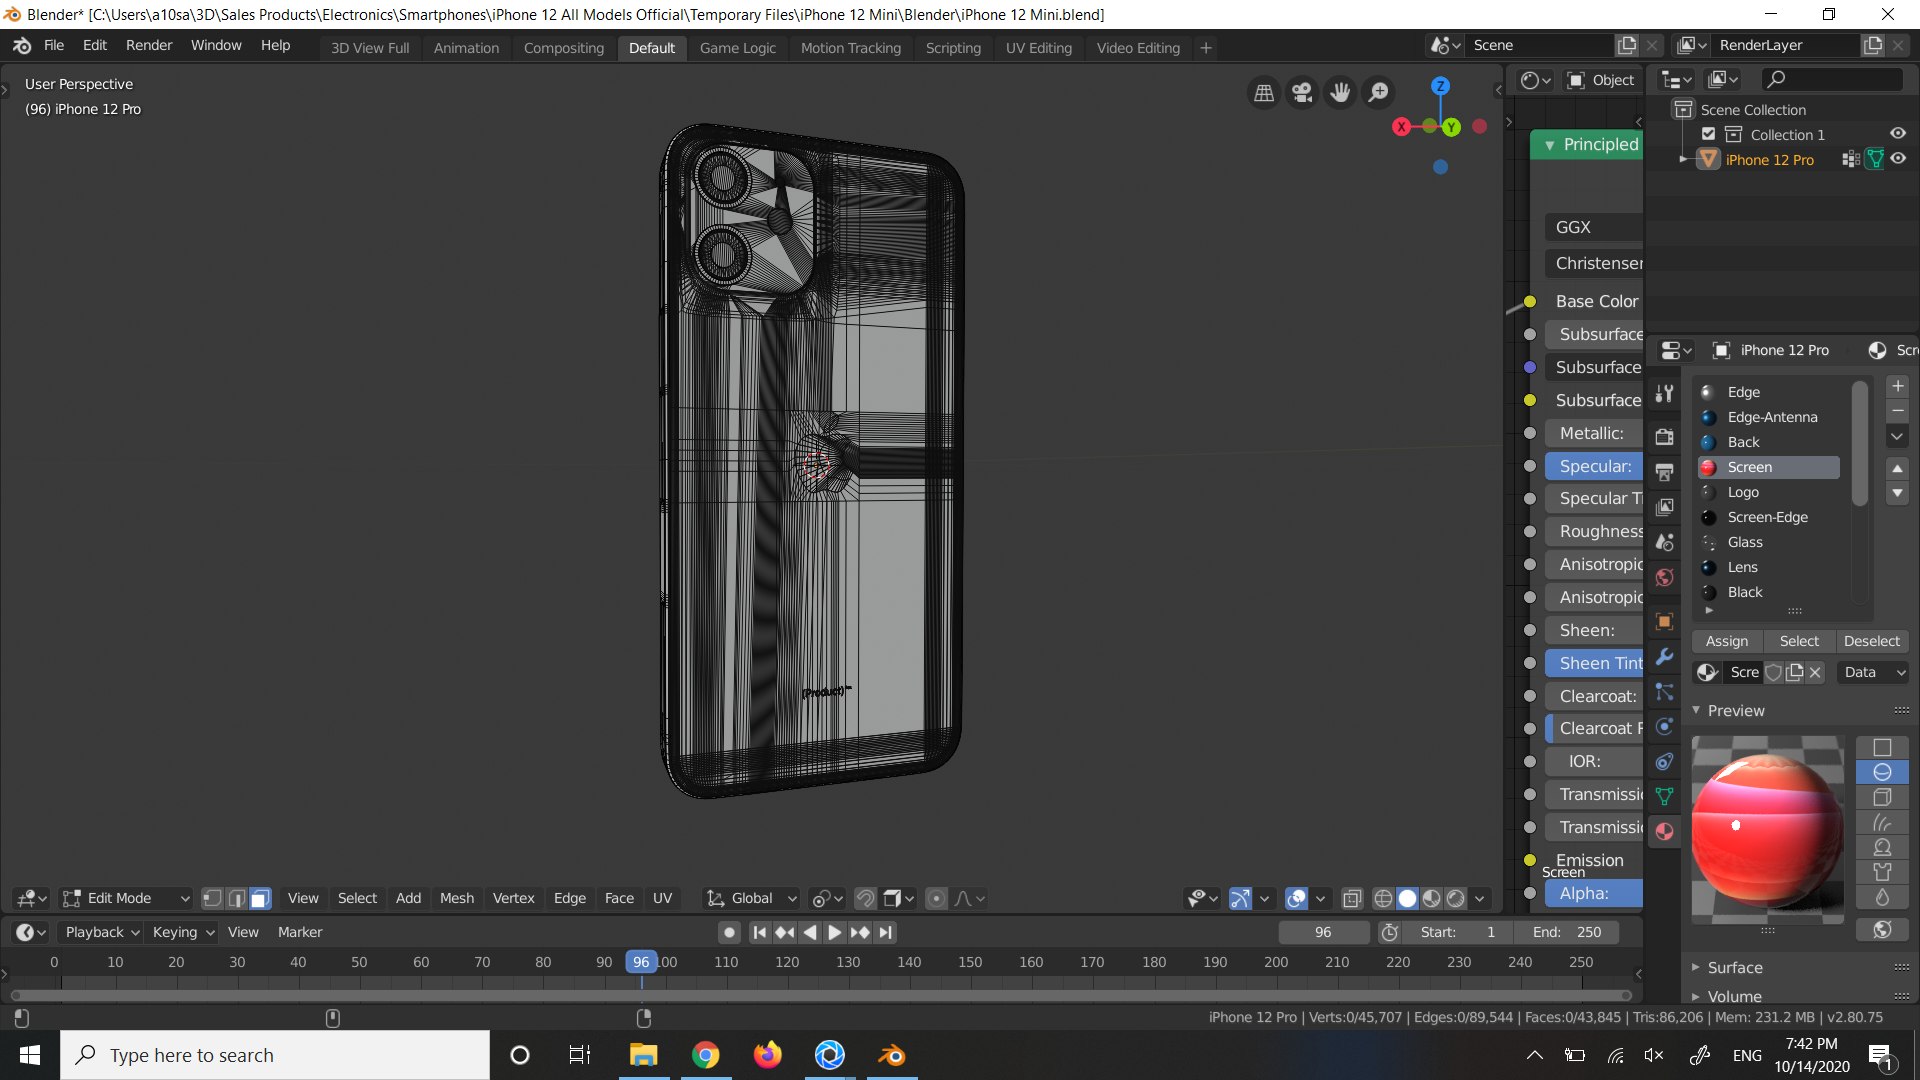Open the Material properties tab
1920x1080 pixels.
[x=1664, y=831]
